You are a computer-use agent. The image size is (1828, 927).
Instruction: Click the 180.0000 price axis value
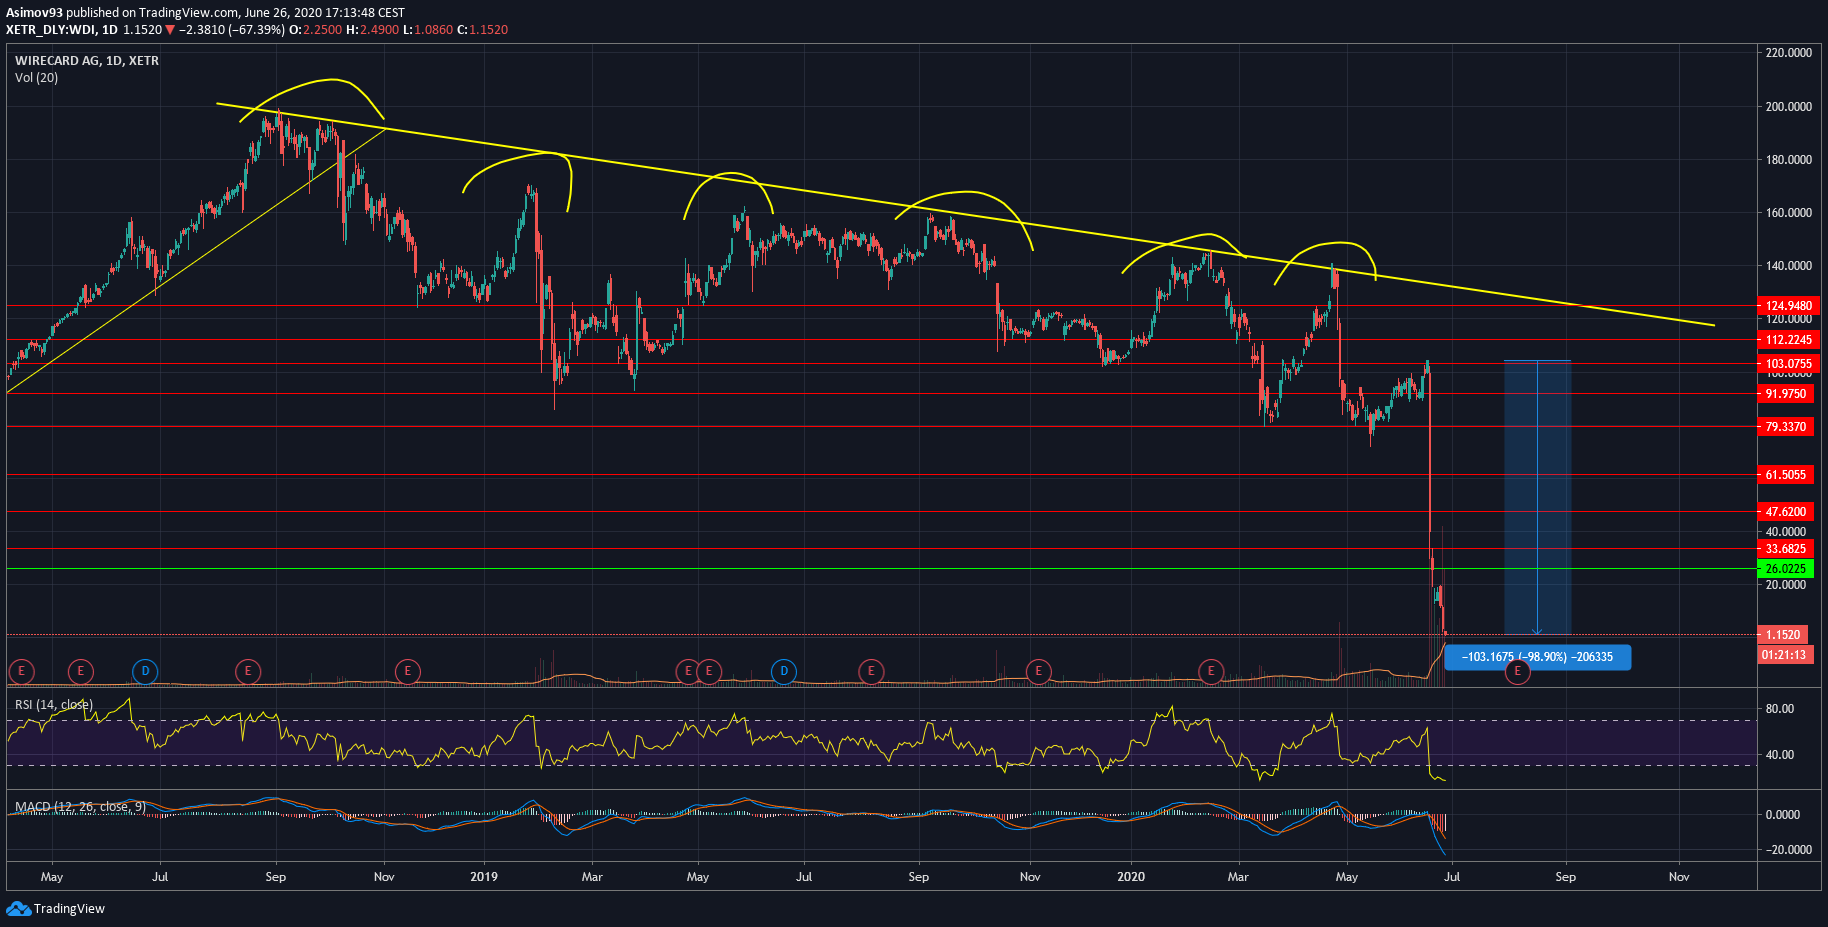click(1789, 159)
